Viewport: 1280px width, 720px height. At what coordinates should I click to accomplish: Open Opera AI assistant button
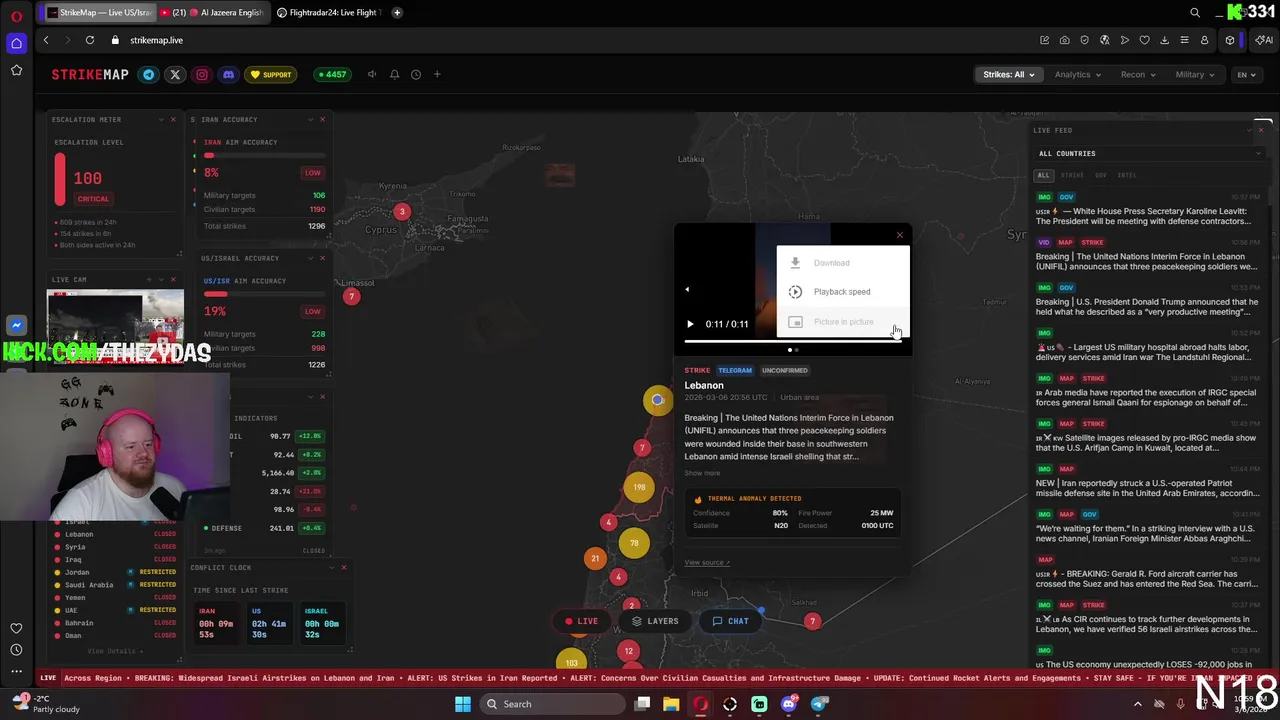pos(1264,40)
